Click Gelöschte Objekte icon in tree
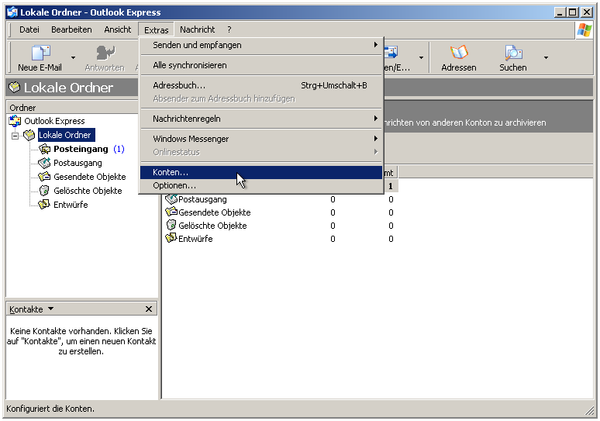 (x=44, y=190)
